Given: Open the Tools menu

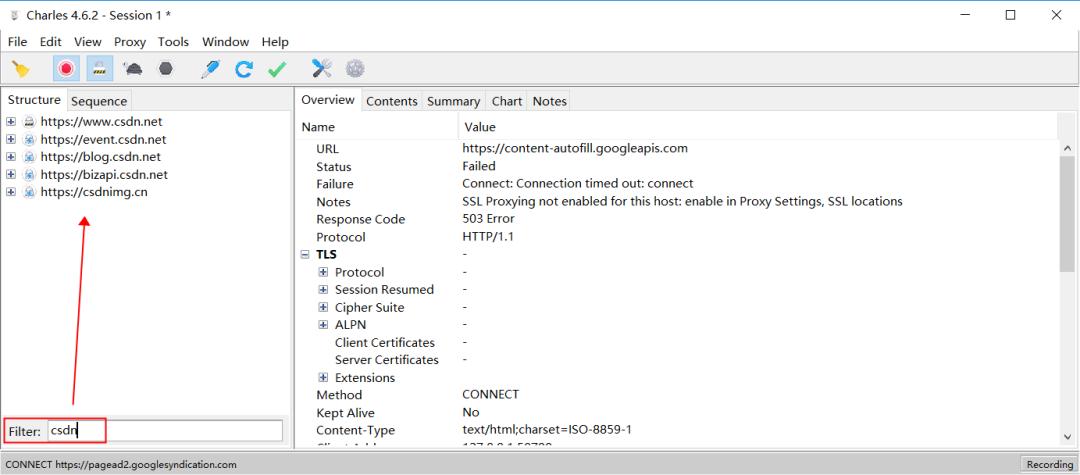Looking at the screenshot, I should point(173,42).
